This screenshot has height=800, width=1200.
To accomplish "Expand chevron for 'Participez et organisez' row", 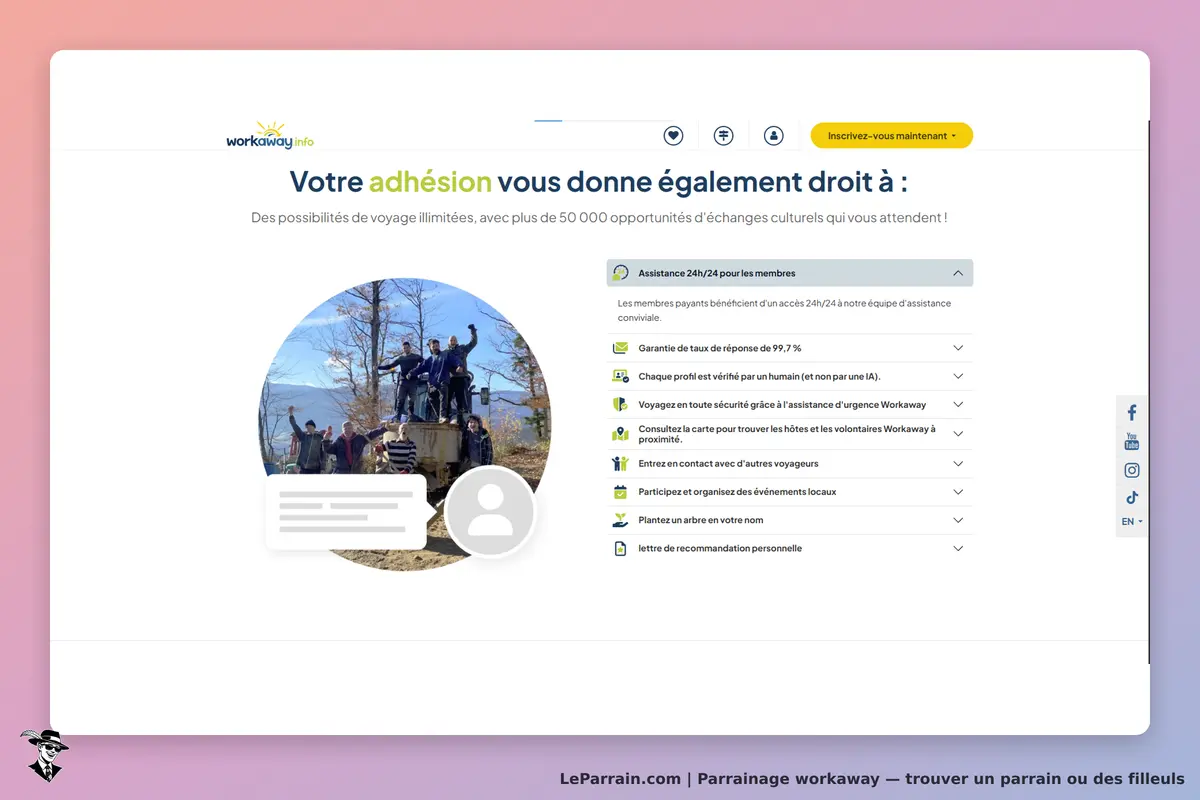I will (x=958, y=492).
